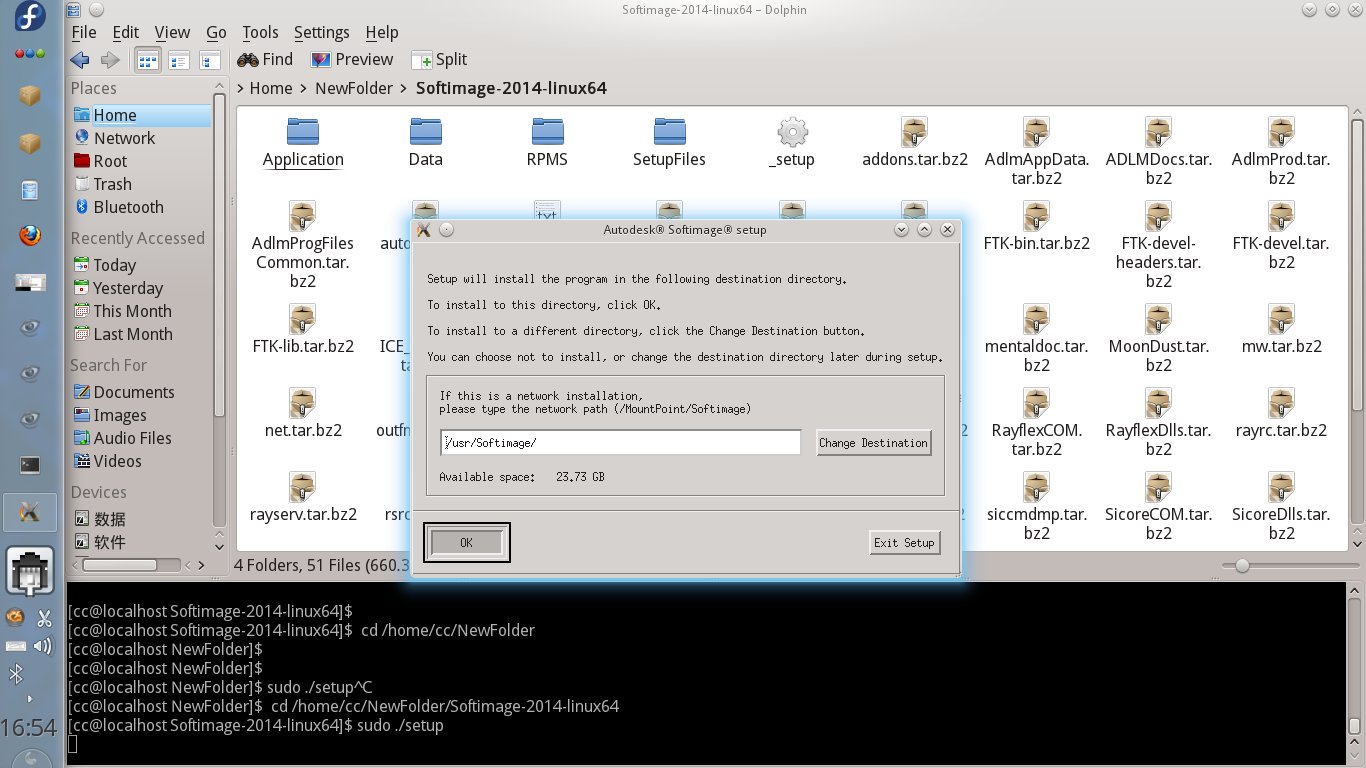Click Exit Setup button
The height and width of the screenshot is (768, 1366).
click(x=904, y=542)
